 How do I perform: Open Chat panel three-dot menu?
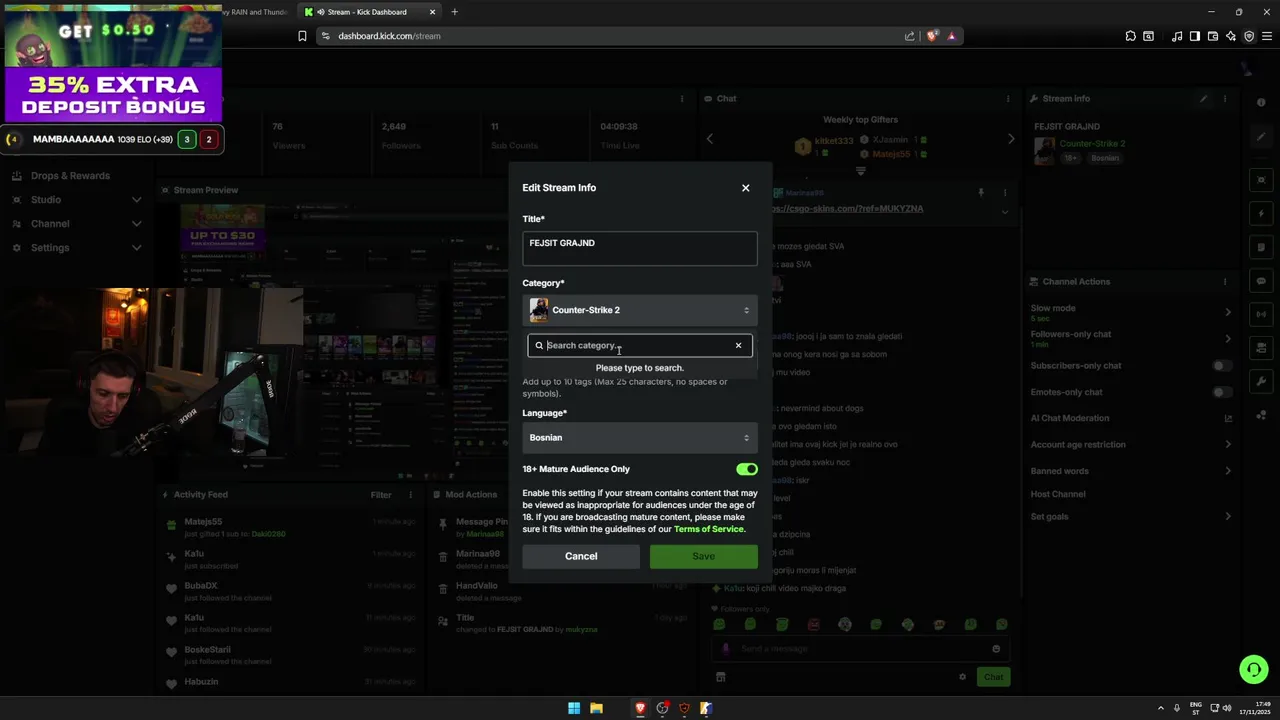click(1008, 99)
